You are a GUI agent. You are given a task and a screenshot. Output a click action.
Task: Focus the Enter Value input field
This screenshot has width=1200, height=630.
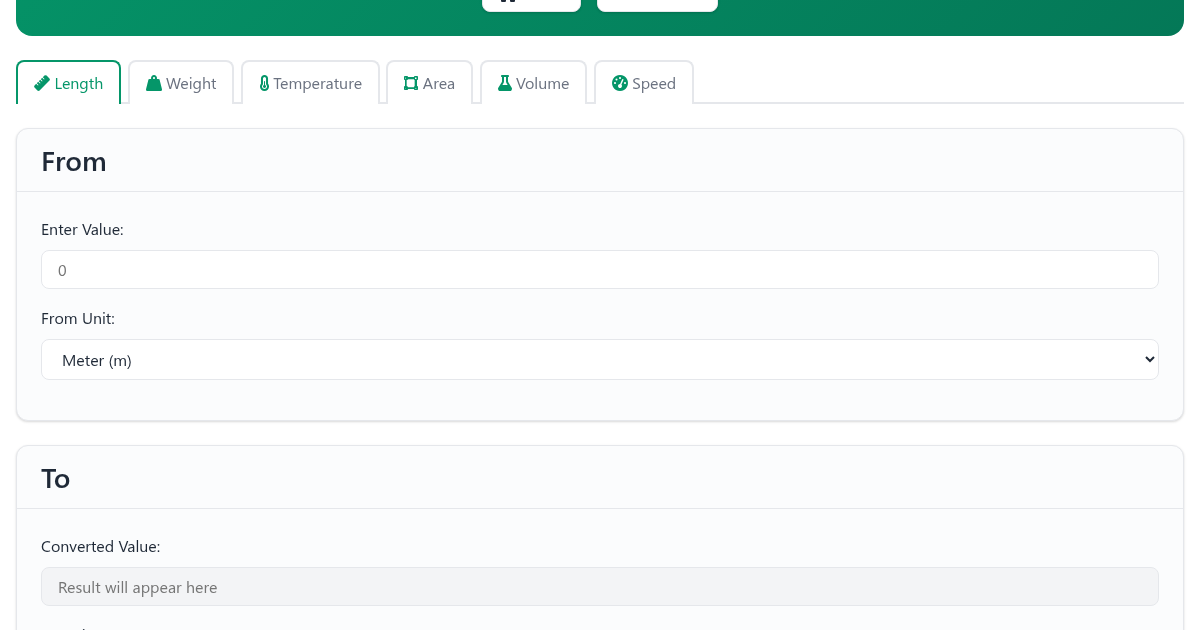pyautogui.click(x=600, y=270)
